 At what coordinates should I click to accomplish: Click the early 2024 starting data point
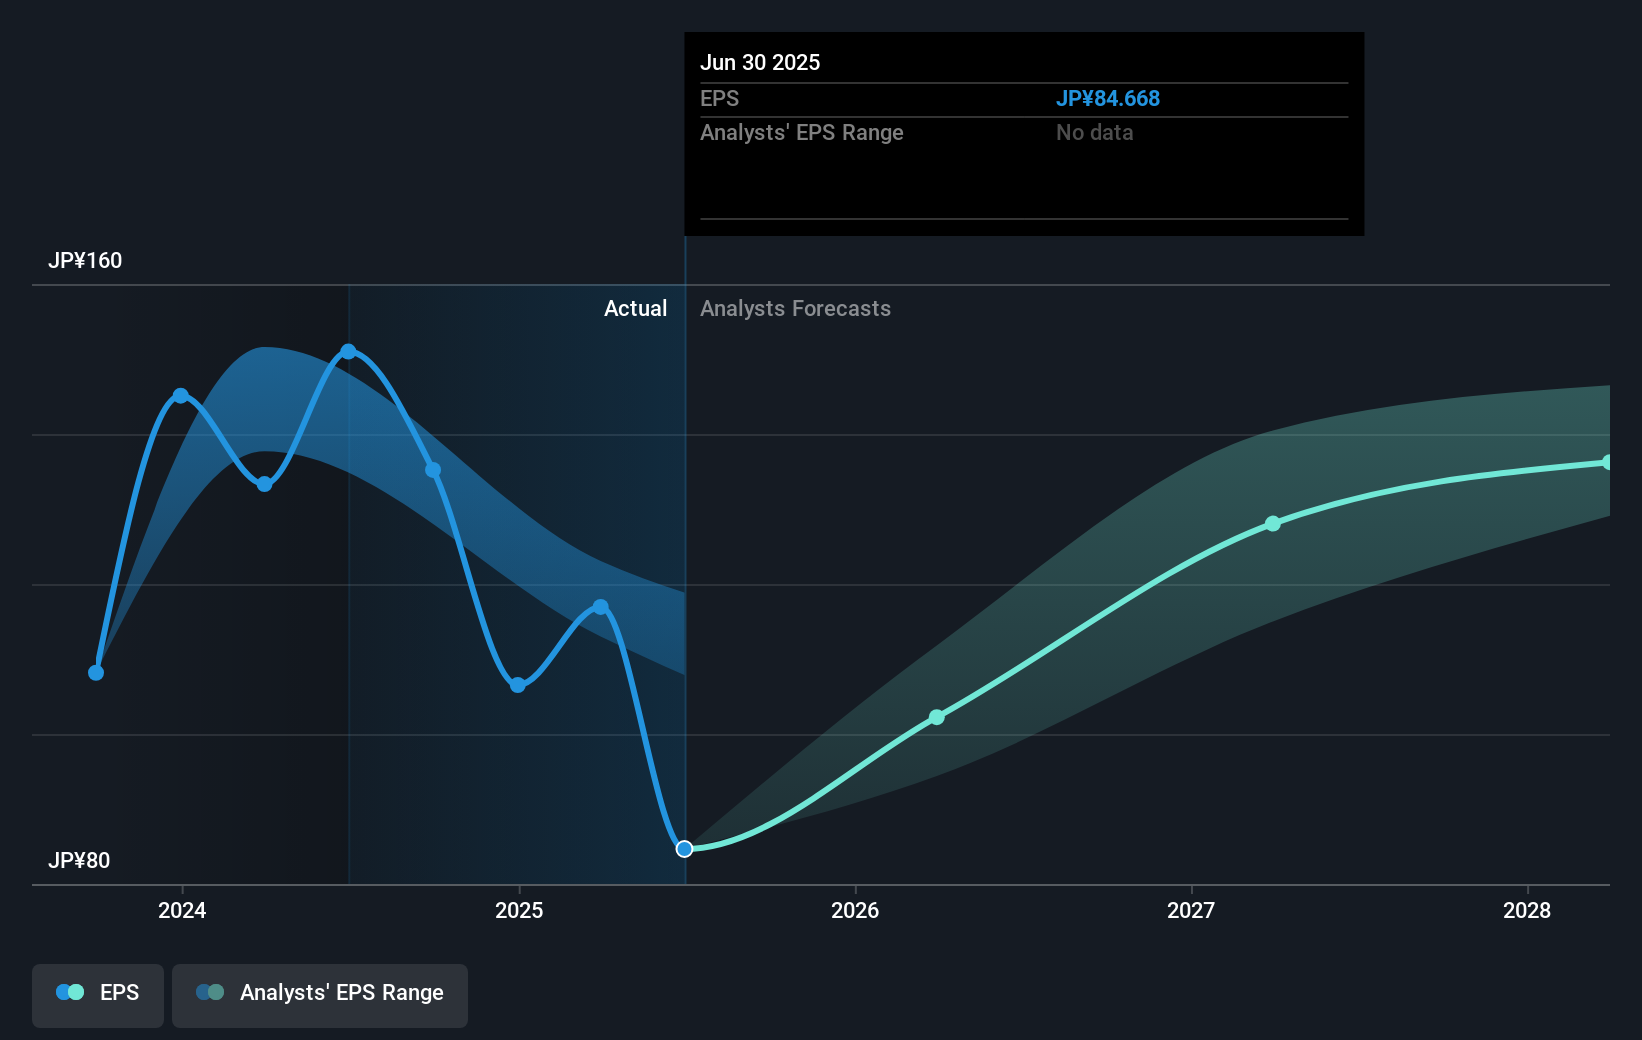click(96, 673)
